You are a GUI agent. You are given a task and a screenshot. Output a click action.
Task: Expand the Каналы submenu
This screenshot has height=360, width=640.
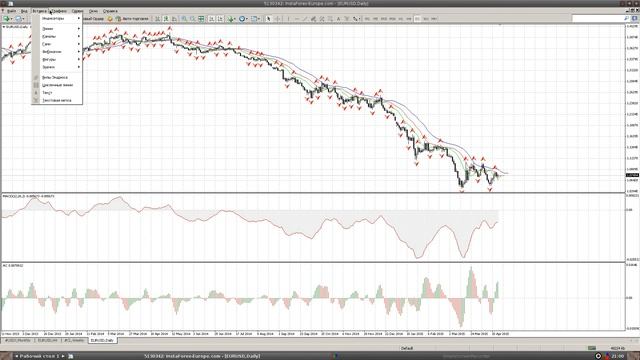point(57,36)
